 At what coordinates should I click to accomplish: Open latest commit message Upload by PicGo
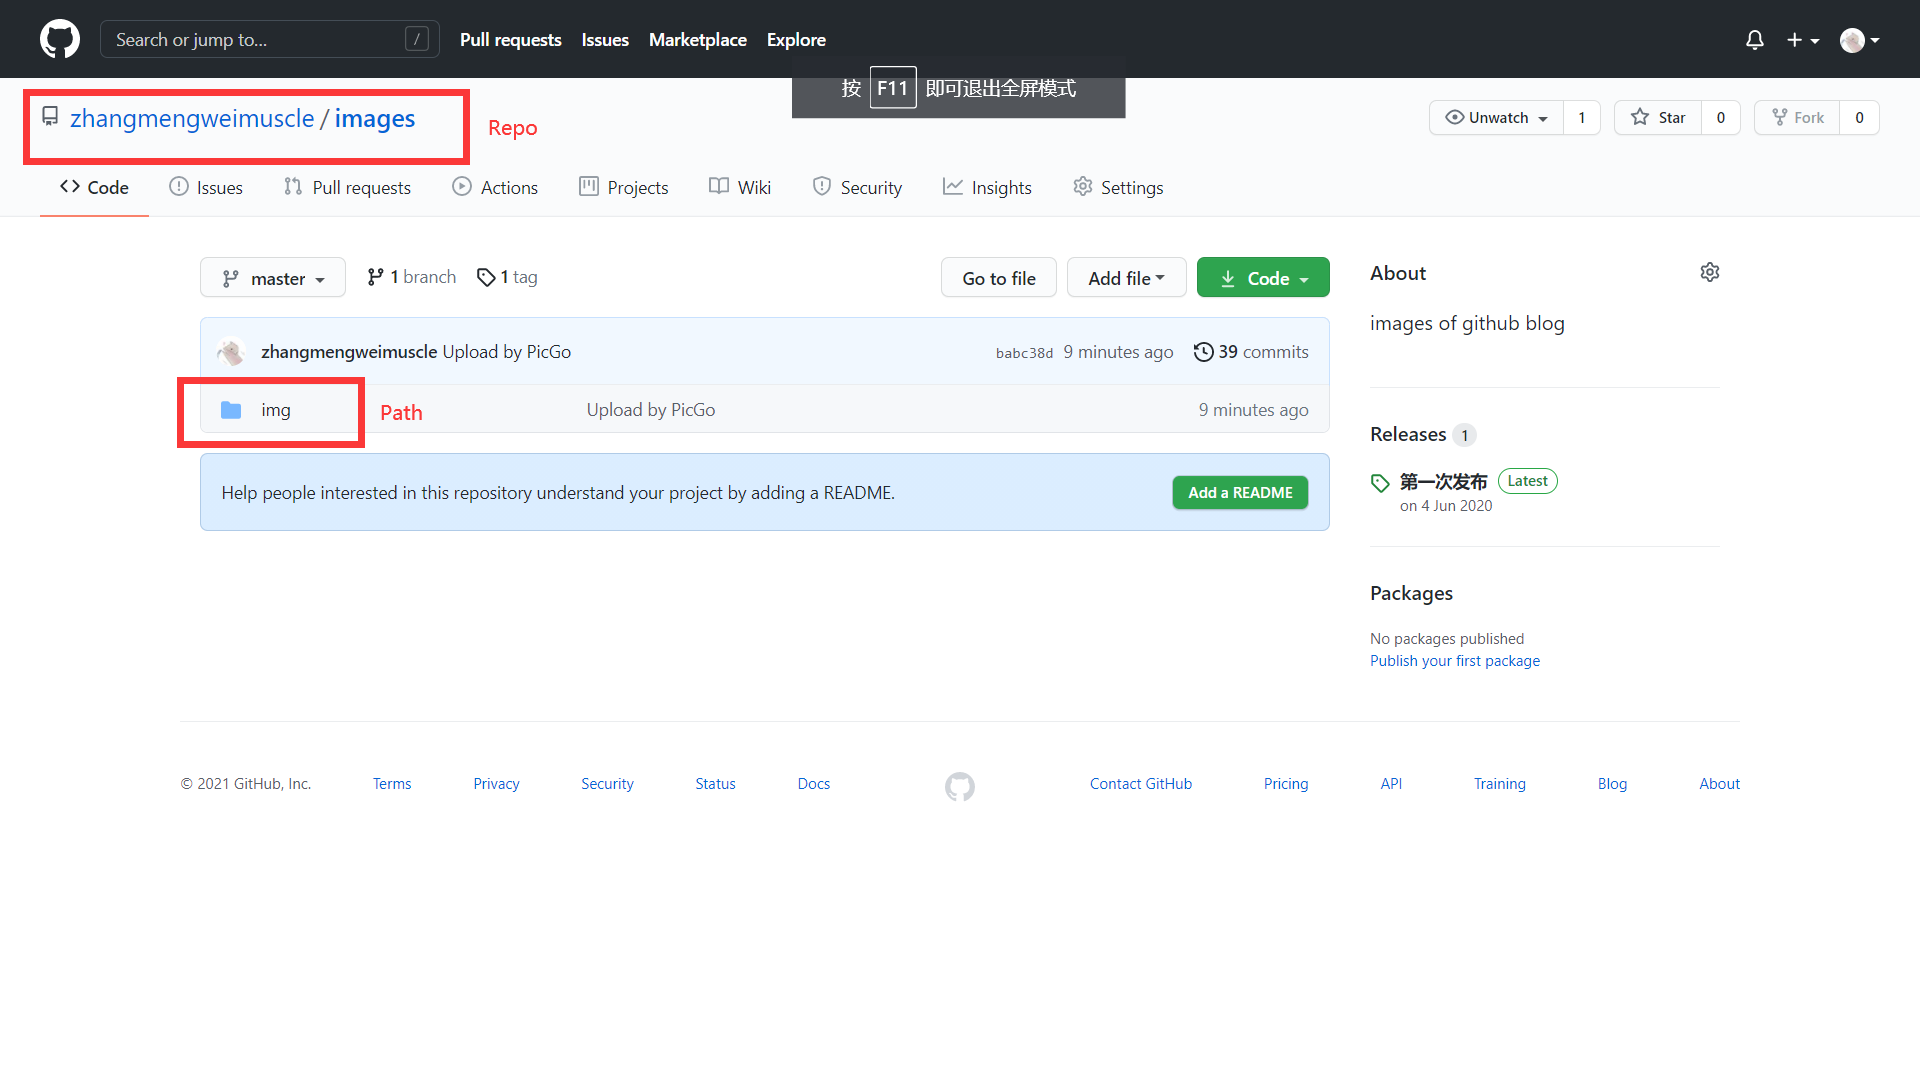pyautogui.click(x=507, y=352)
